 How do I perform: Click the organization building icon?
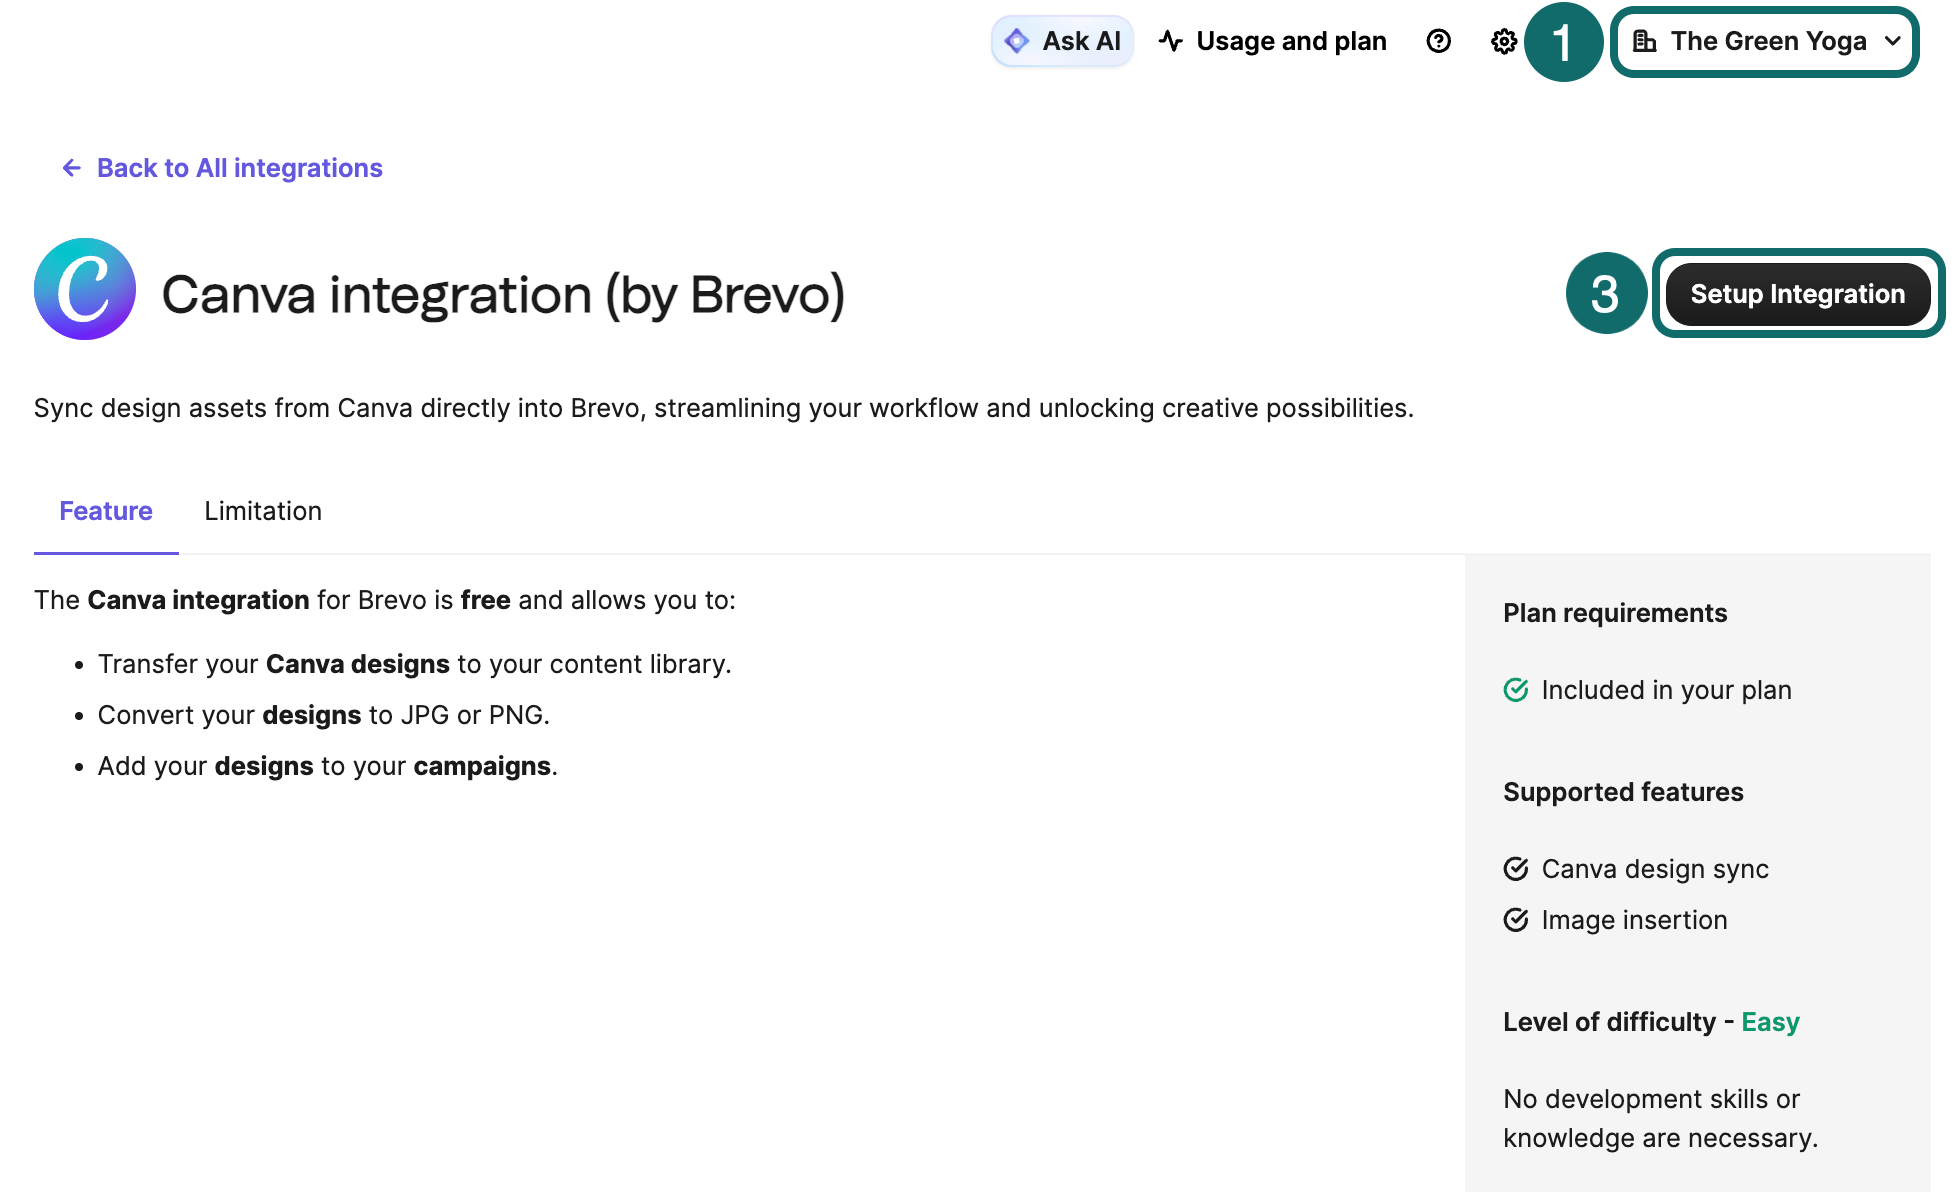tap(1646, 41)
